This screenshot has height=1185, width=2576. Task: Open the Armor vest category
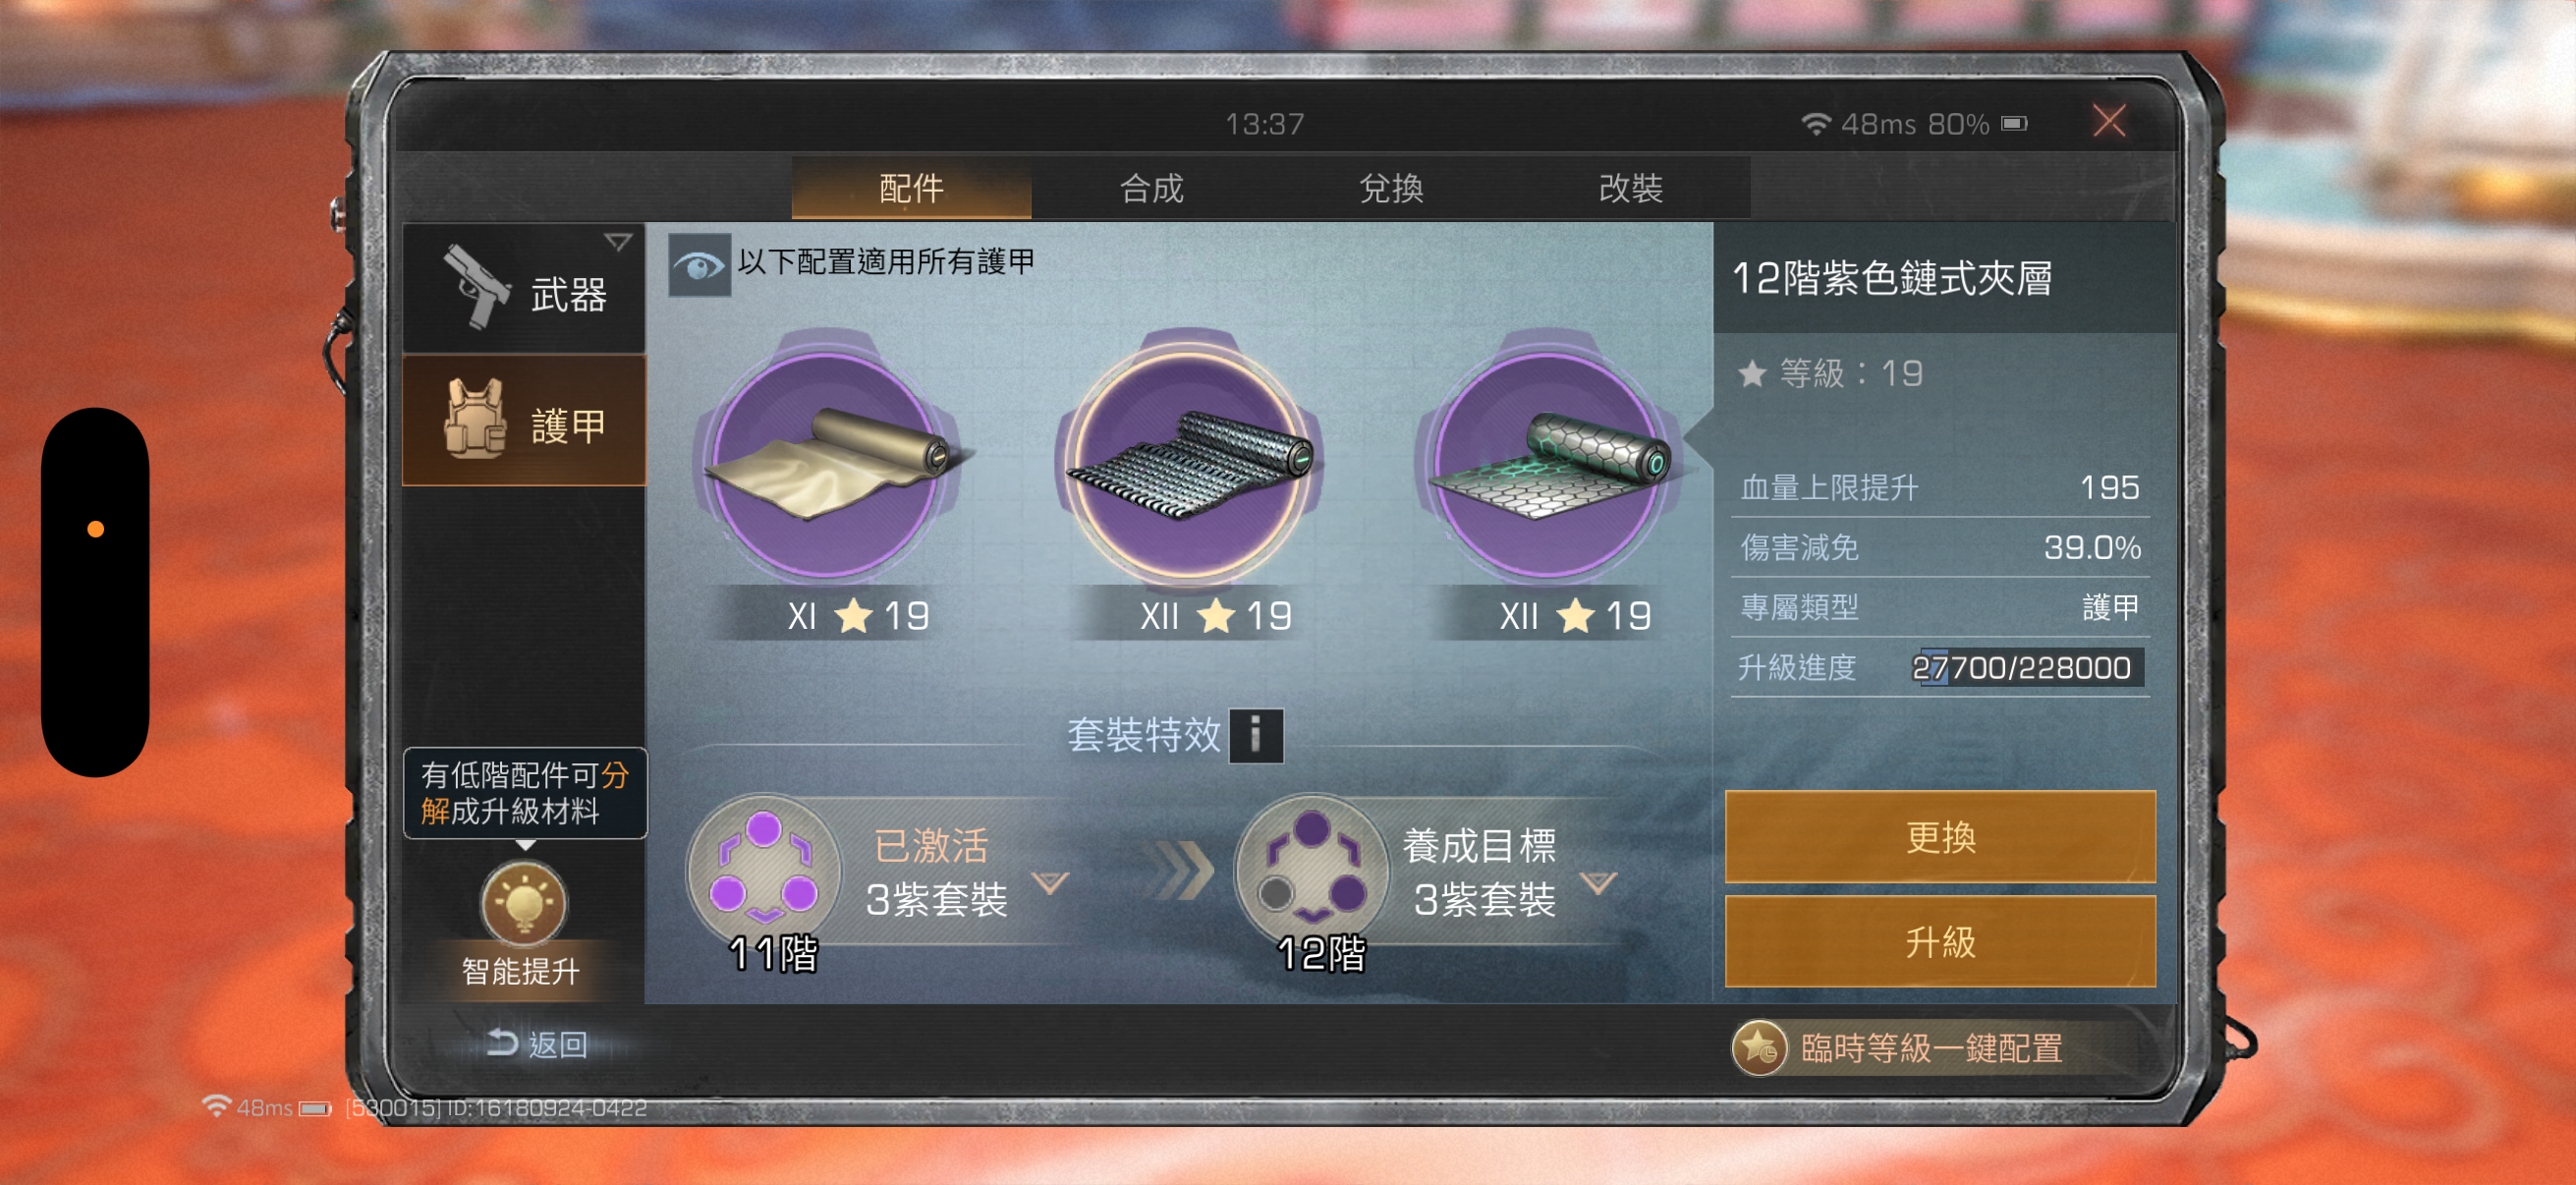pyautogui.click(x=524, y=423)
